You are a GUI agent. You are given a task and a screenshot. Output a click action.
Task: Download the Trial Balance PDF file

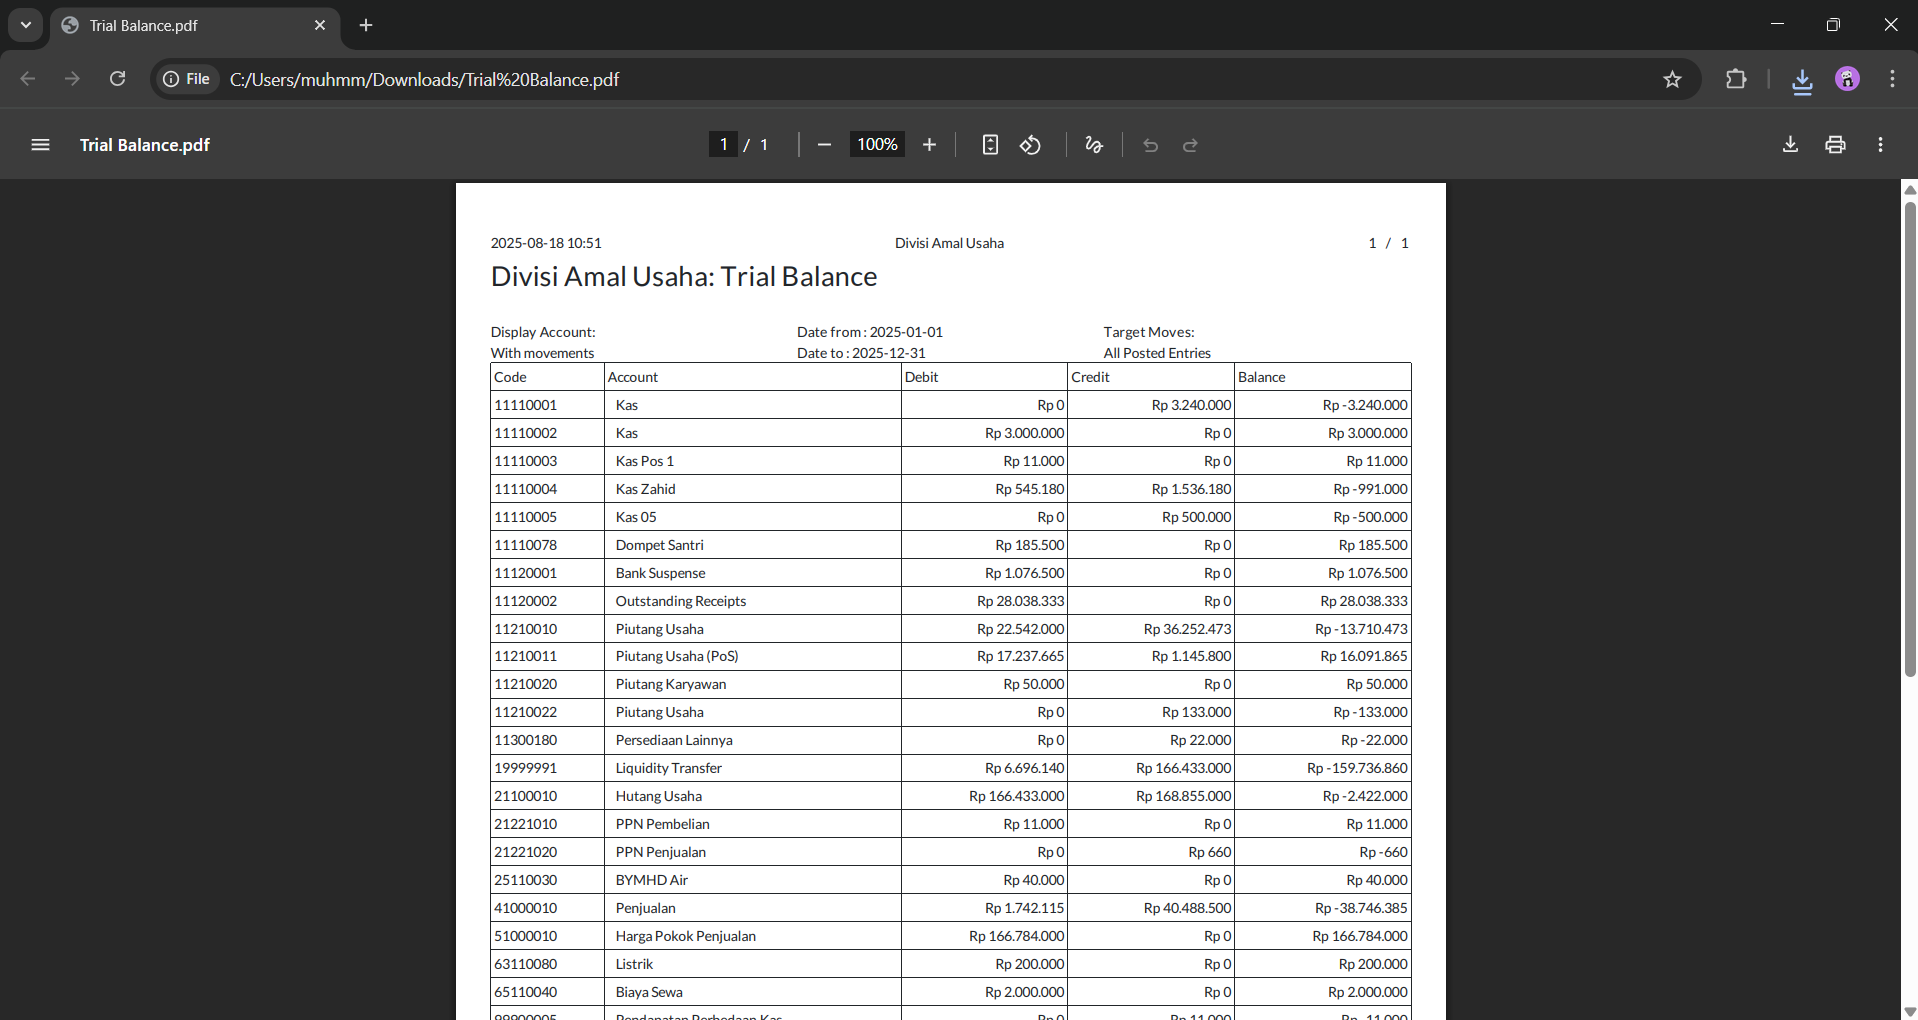(1790, 145)
